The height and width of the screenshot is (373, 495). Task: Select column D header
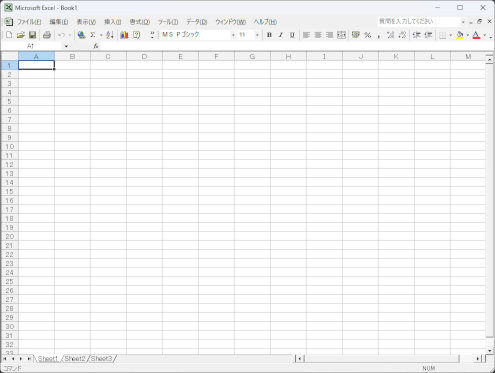144,56
